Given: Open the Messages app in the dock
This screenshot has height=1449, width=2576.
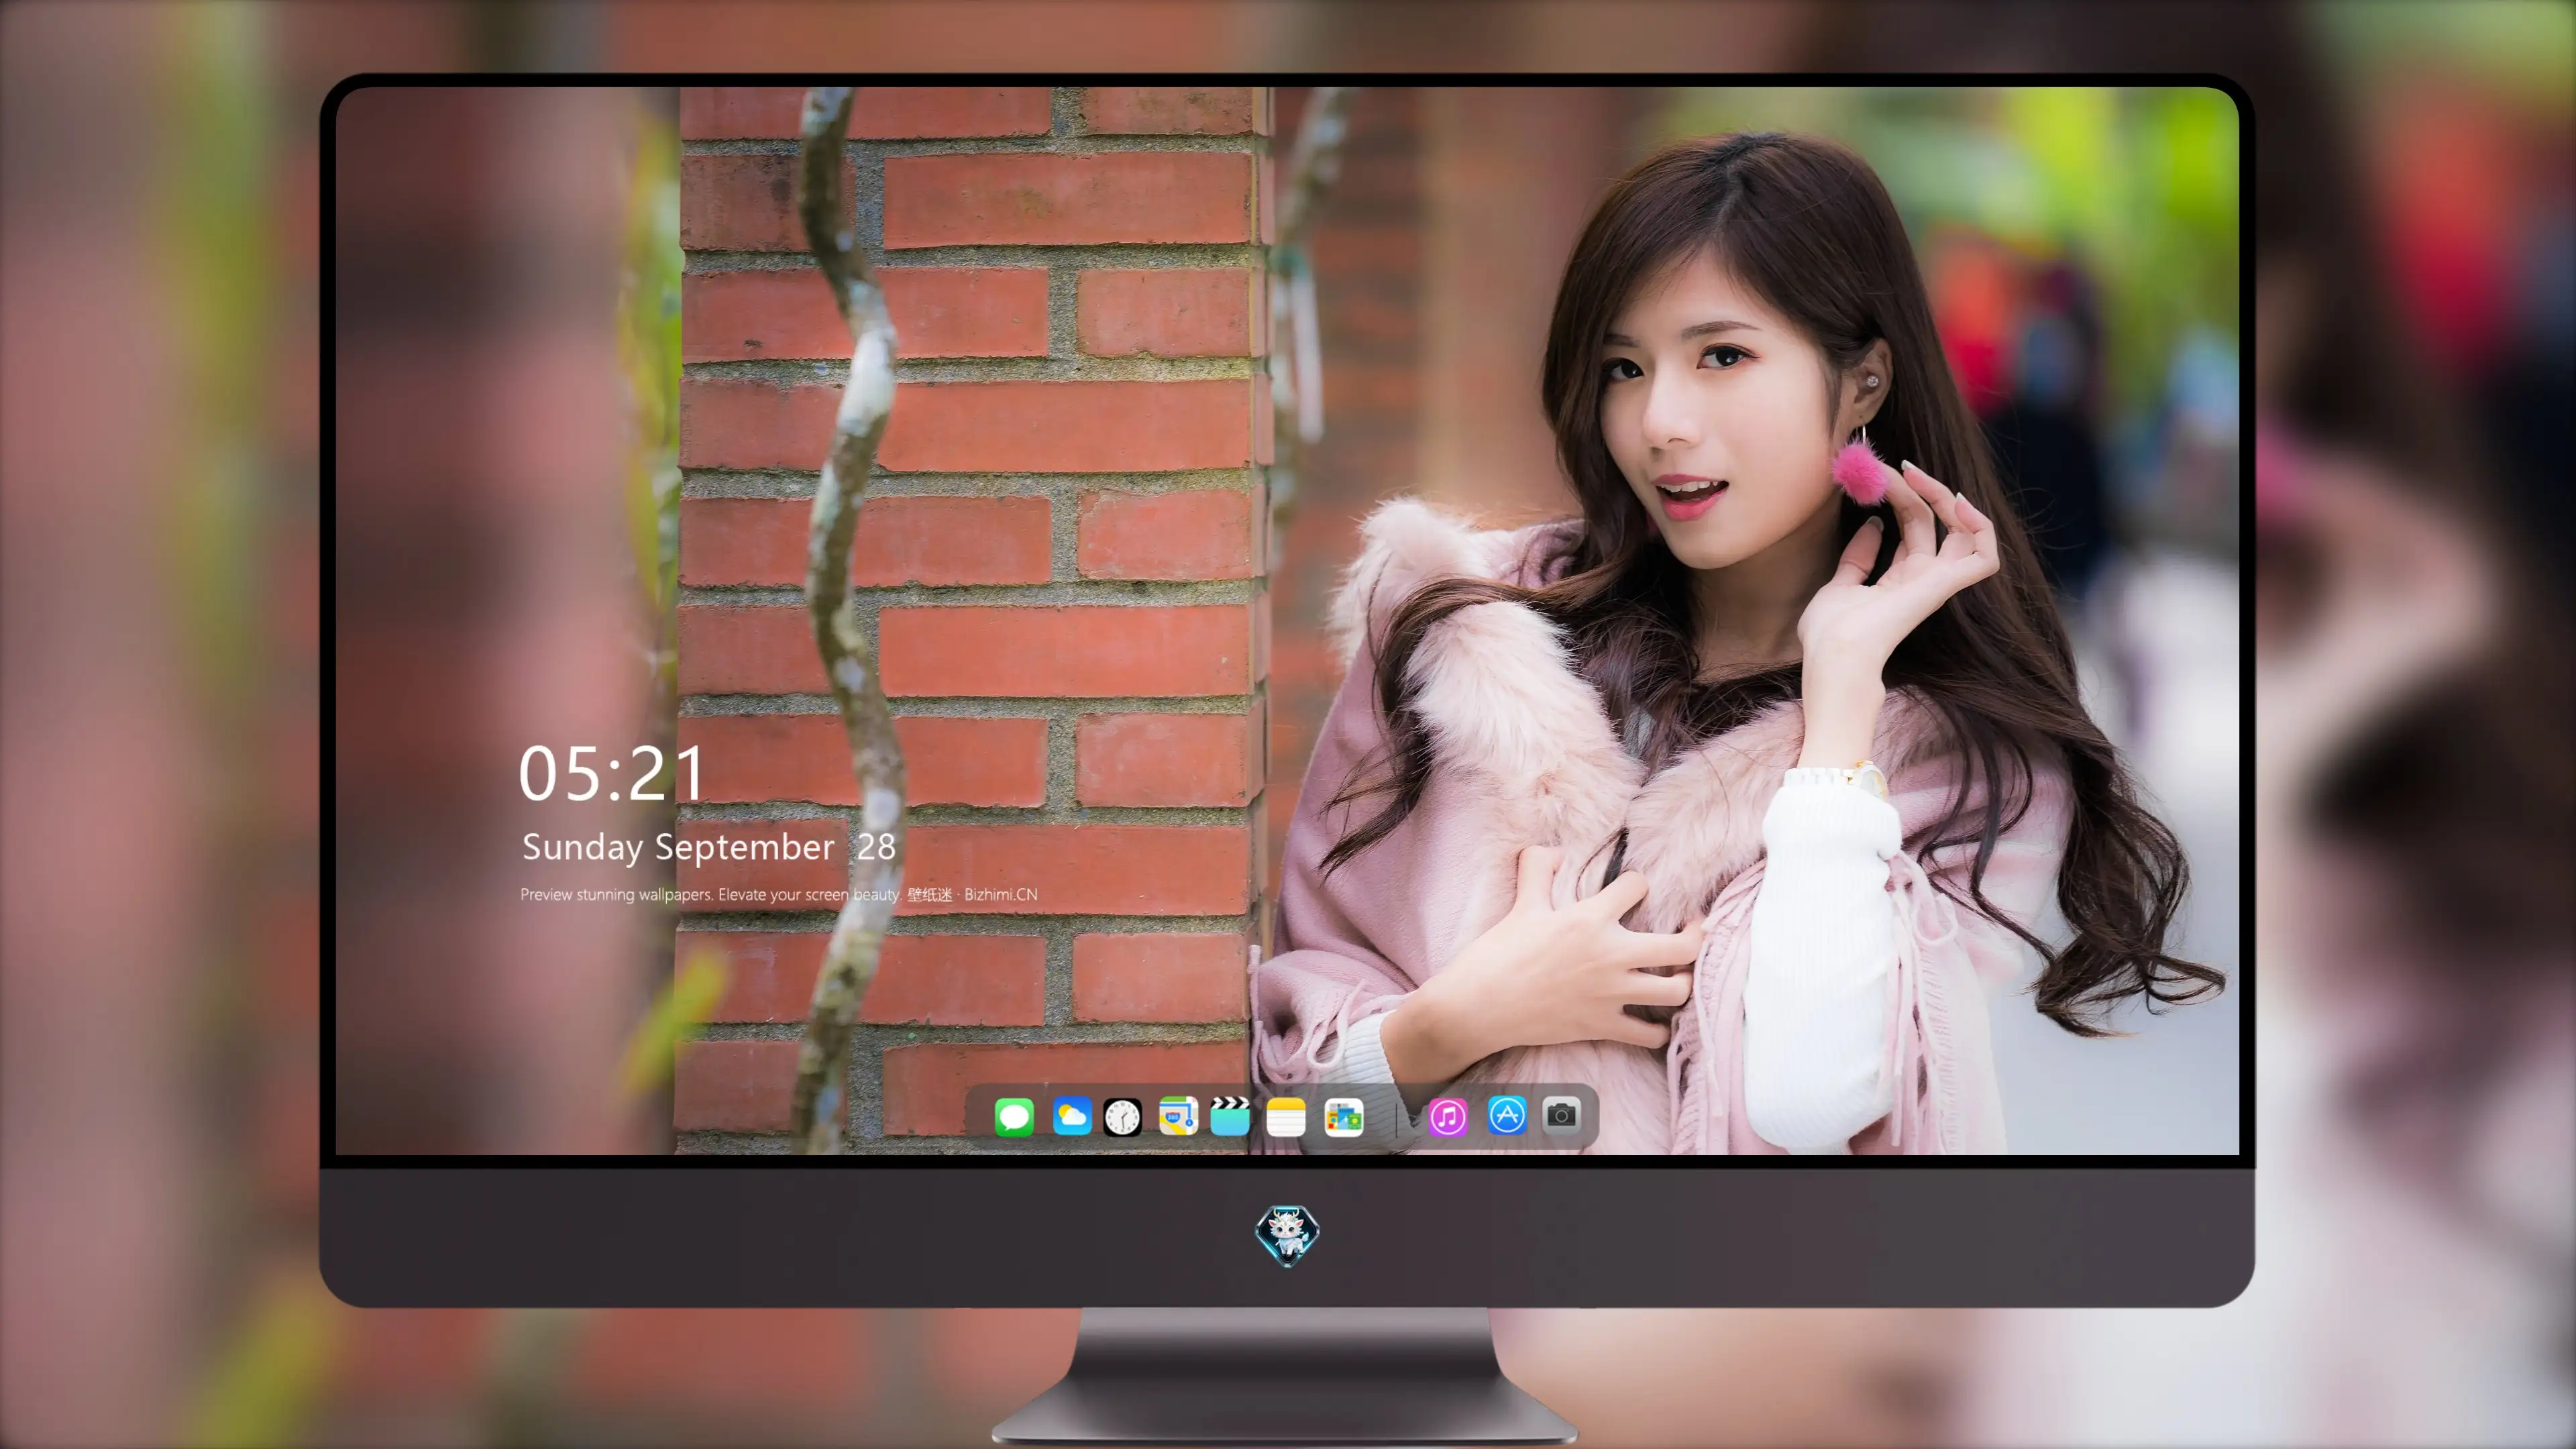Looking at the screenshot, I should [1014, 1116].
